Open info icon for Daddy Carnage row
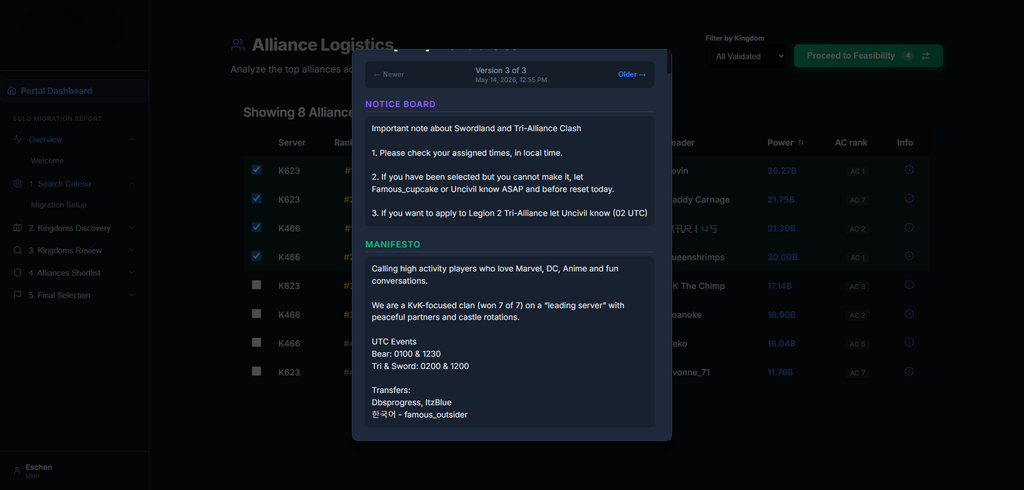Viewport: 1024px width, 490px height. click(908, 199)
